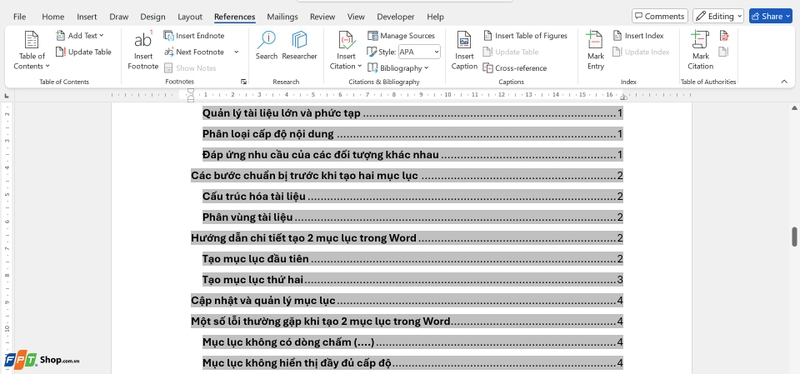Click entry 'Các bước chuẩn bị trước khi tạo hai mục lục'
Screen dimensions: 800x374
point(305,176)
